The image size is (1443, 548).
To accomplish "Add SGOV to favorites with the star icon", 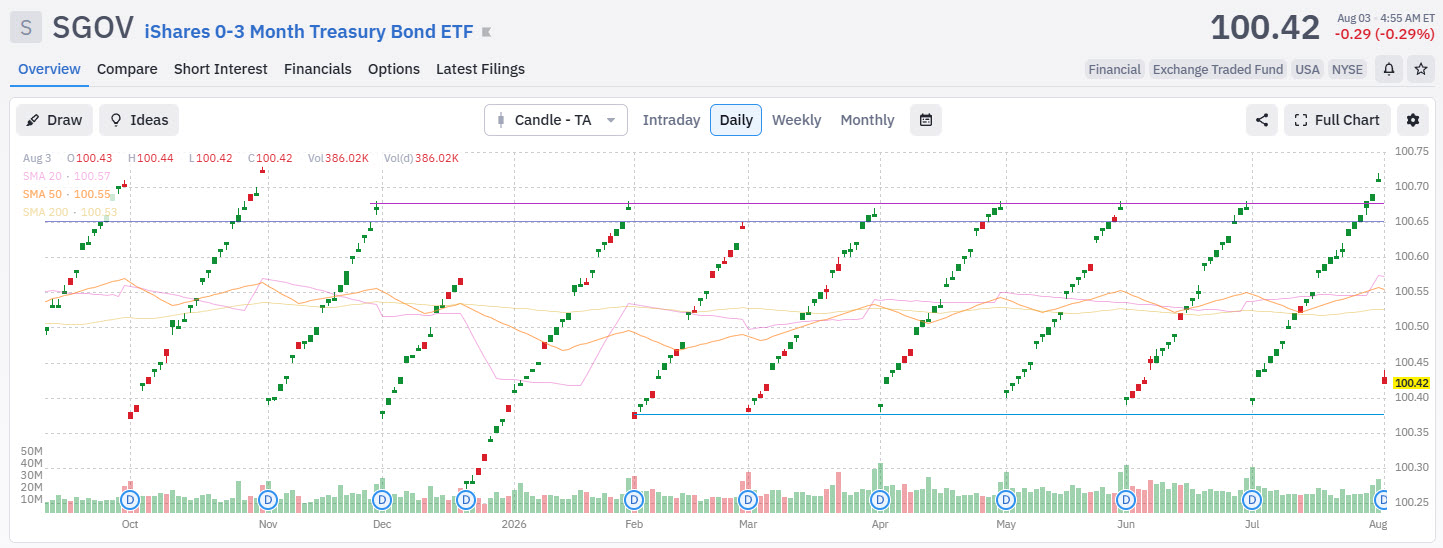I will pos(1420,69).
